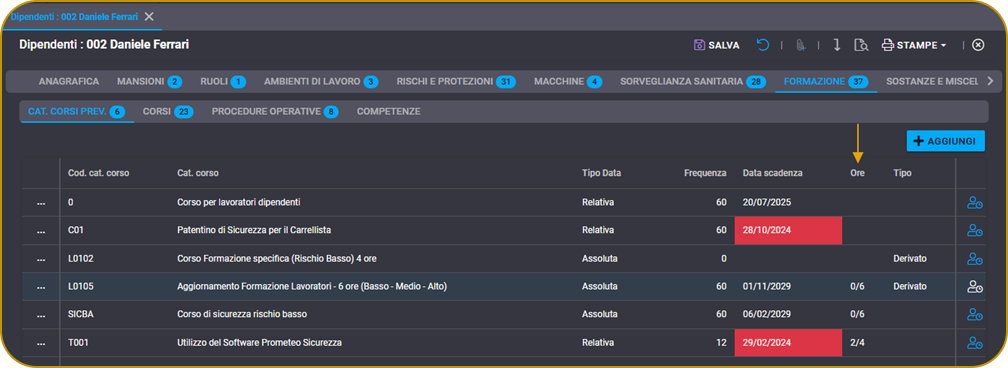Click date cell 20/07/2025
The image size is (1008, 368).
coord(767,203)
